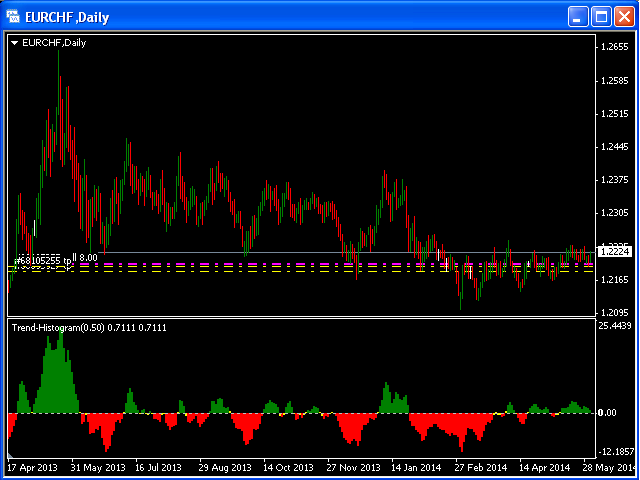Click histogram zero level 0.00 label
The width and height of the screenshot is (640, 480).
point(607,413)
